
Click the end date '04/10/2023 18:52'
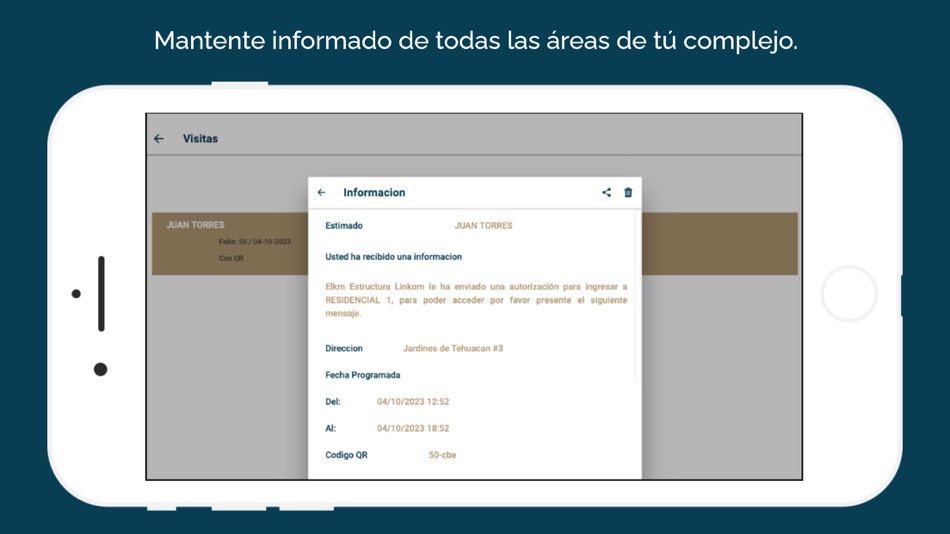(413, 429)
